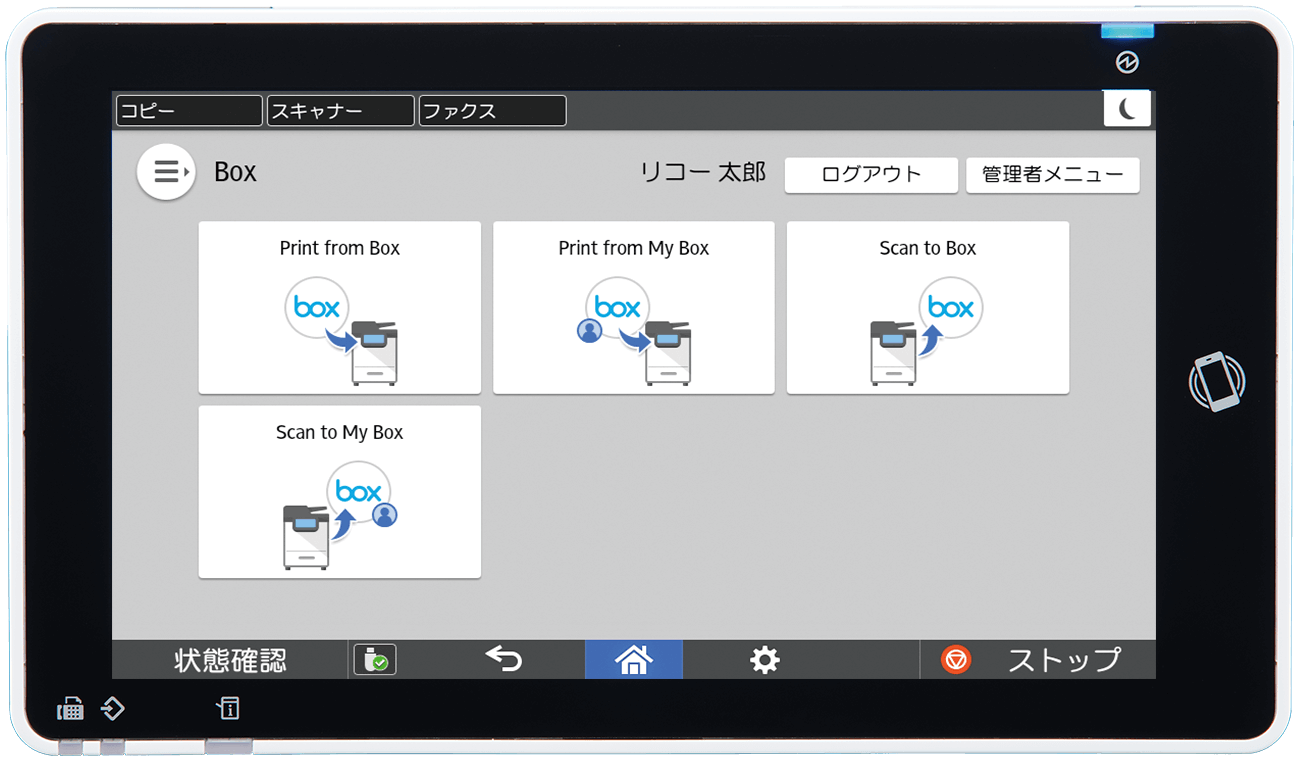This screenshot has width=1300, height=764.
Task: Switch to the スキャナー tab
Action: coord(340,111)
